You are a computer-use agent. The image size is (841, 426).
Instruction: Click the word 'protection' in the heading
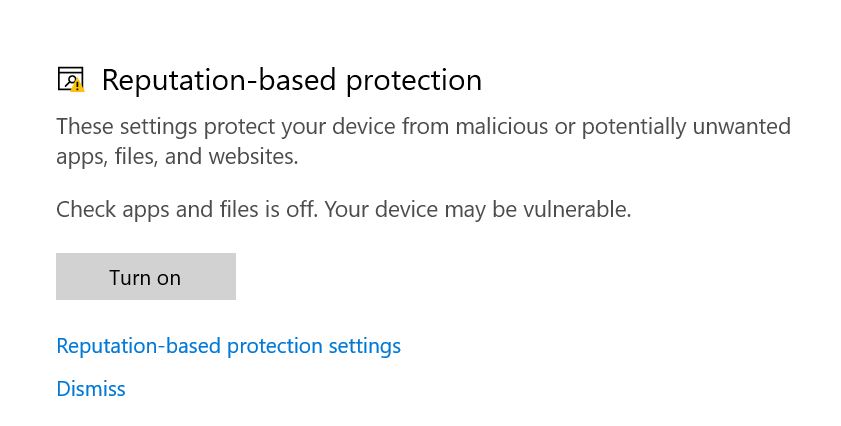[413, 80]
